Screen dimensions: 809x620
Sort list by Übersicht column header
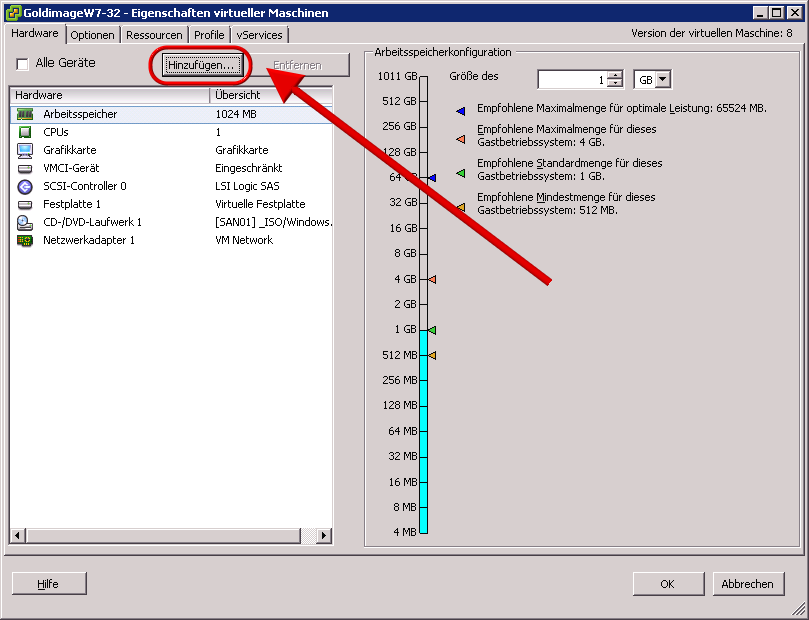tap(270, 95)
